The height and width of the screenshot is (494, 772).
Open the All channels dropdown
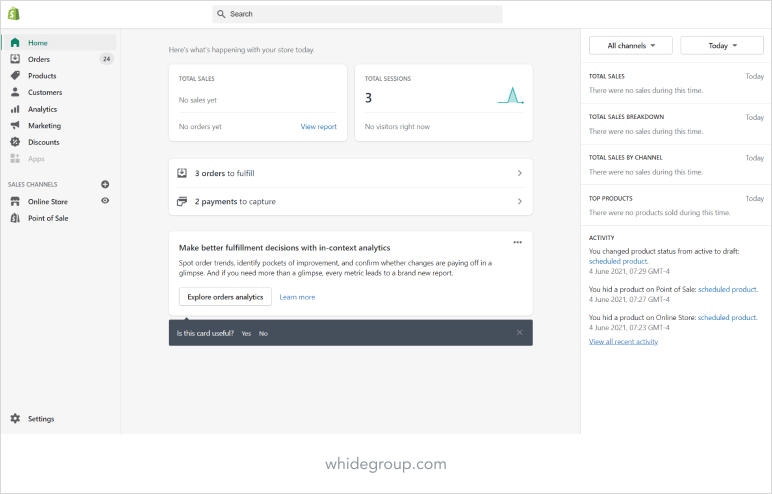[631, 45]
